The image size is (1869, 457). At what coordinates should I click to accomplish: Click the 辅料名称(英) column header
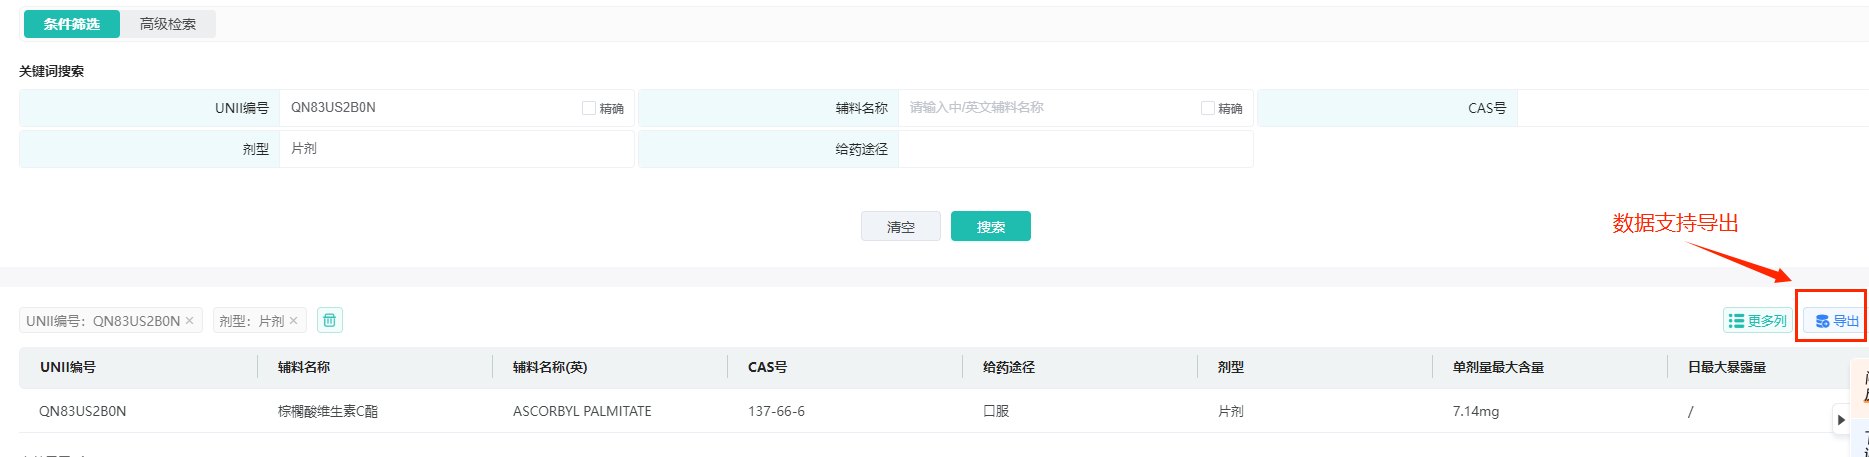(x=550, y=367)
